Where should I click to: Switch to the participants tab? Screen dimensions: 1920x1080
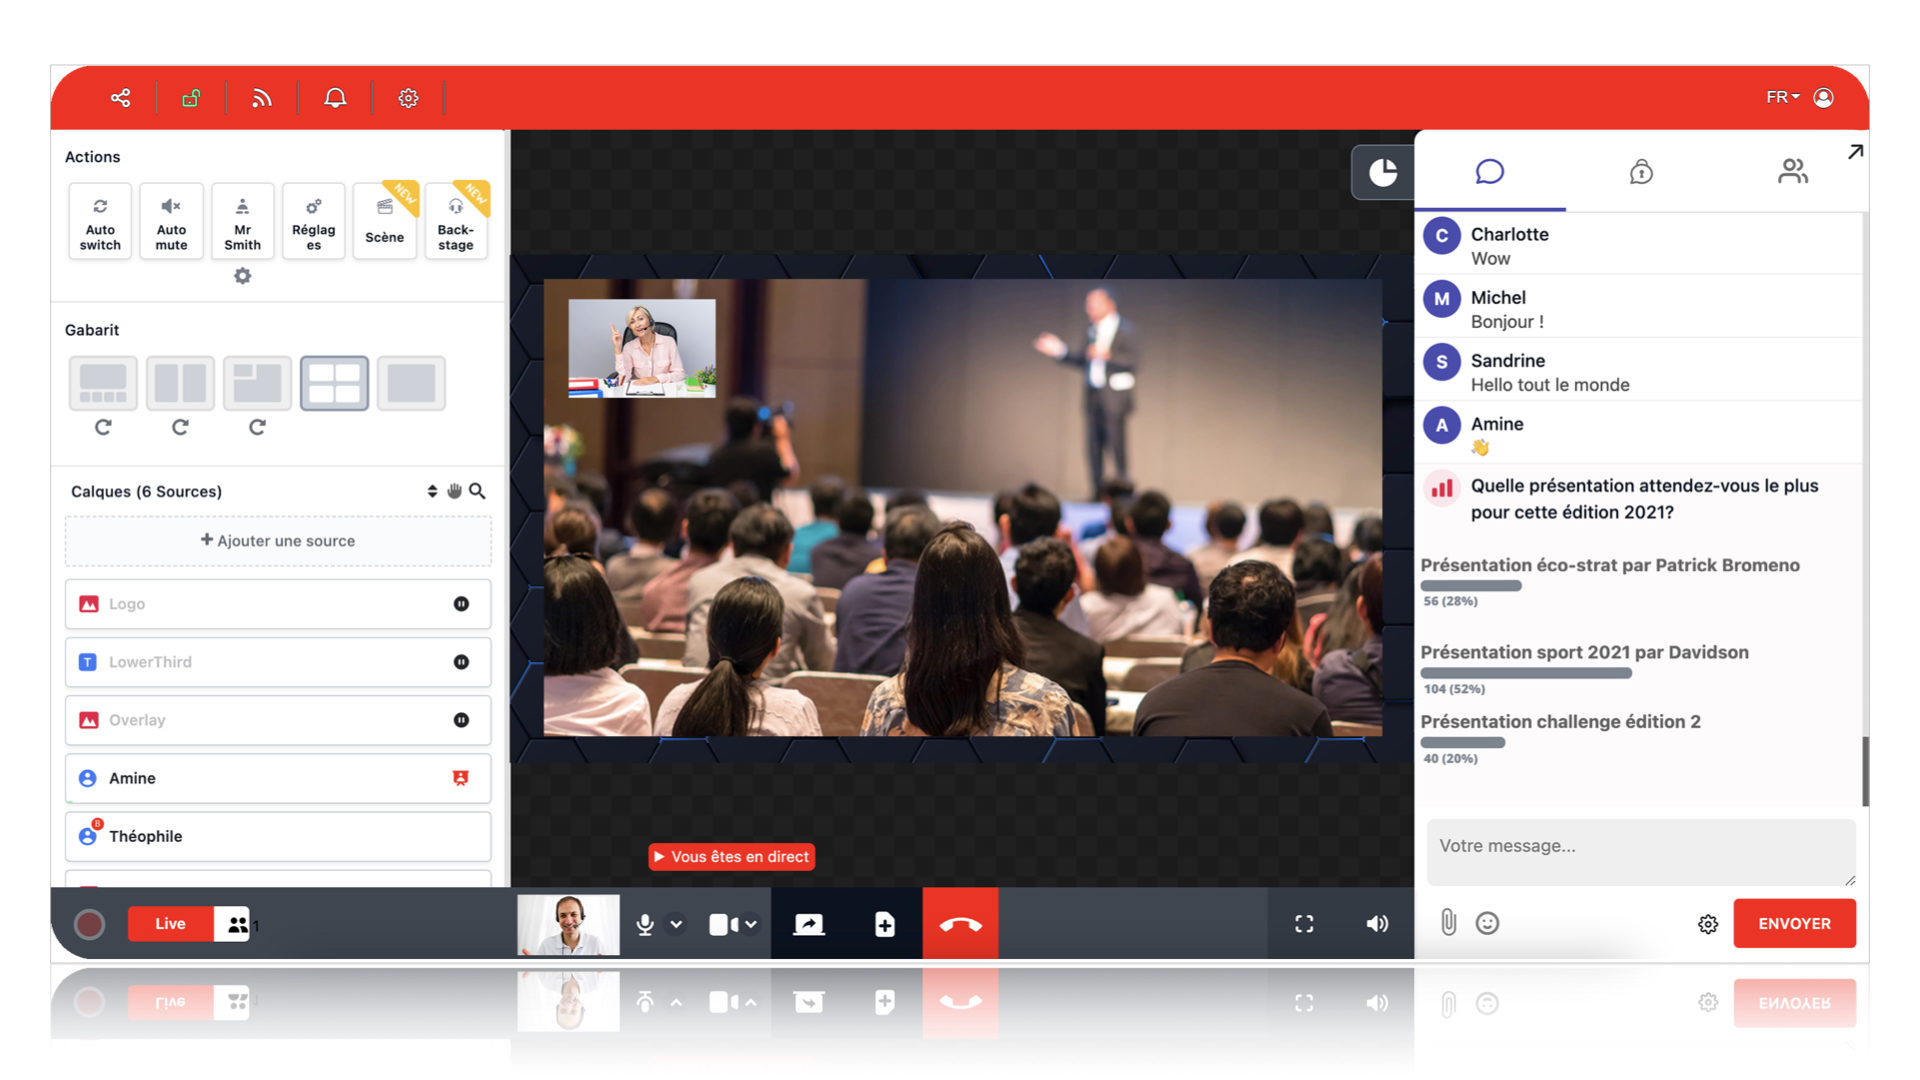tap(1792, 171)
